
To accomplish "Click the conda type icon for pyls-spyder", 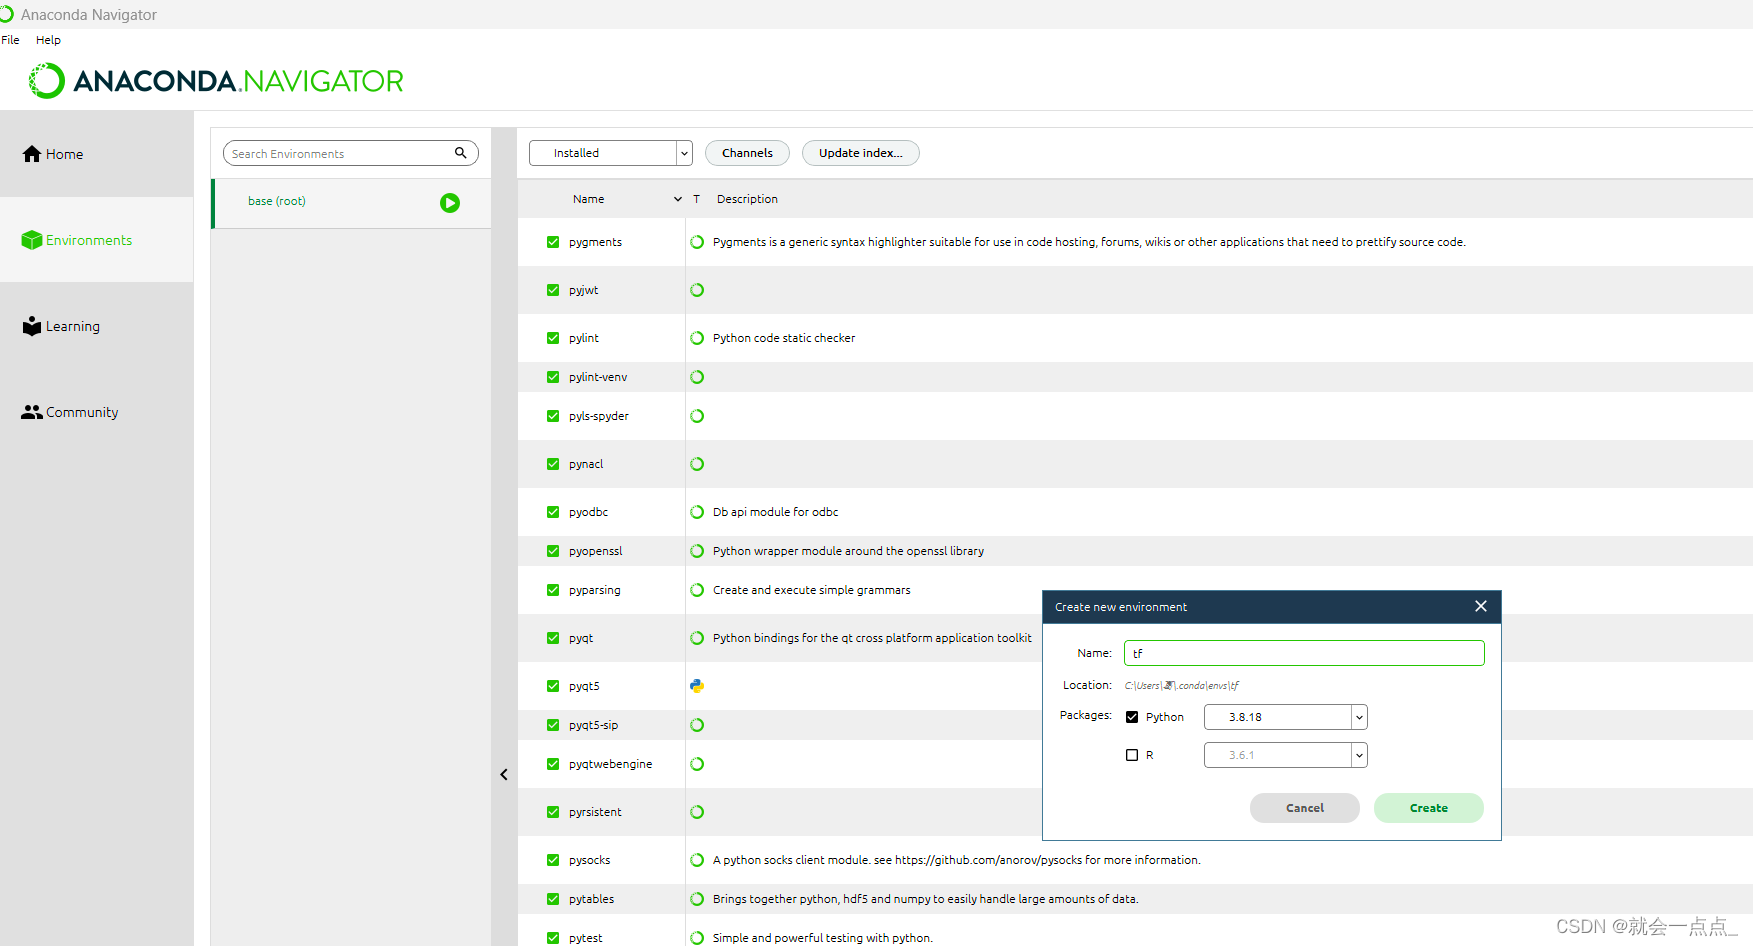I will click(697, 416).
